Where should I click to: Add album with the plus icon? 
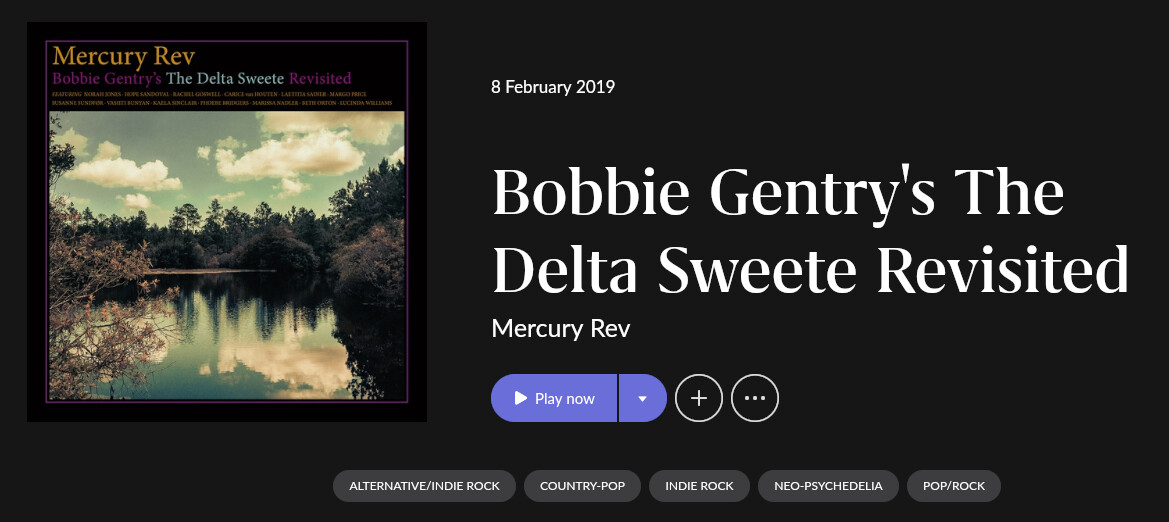pyautogui.click(x=699, y=398)
